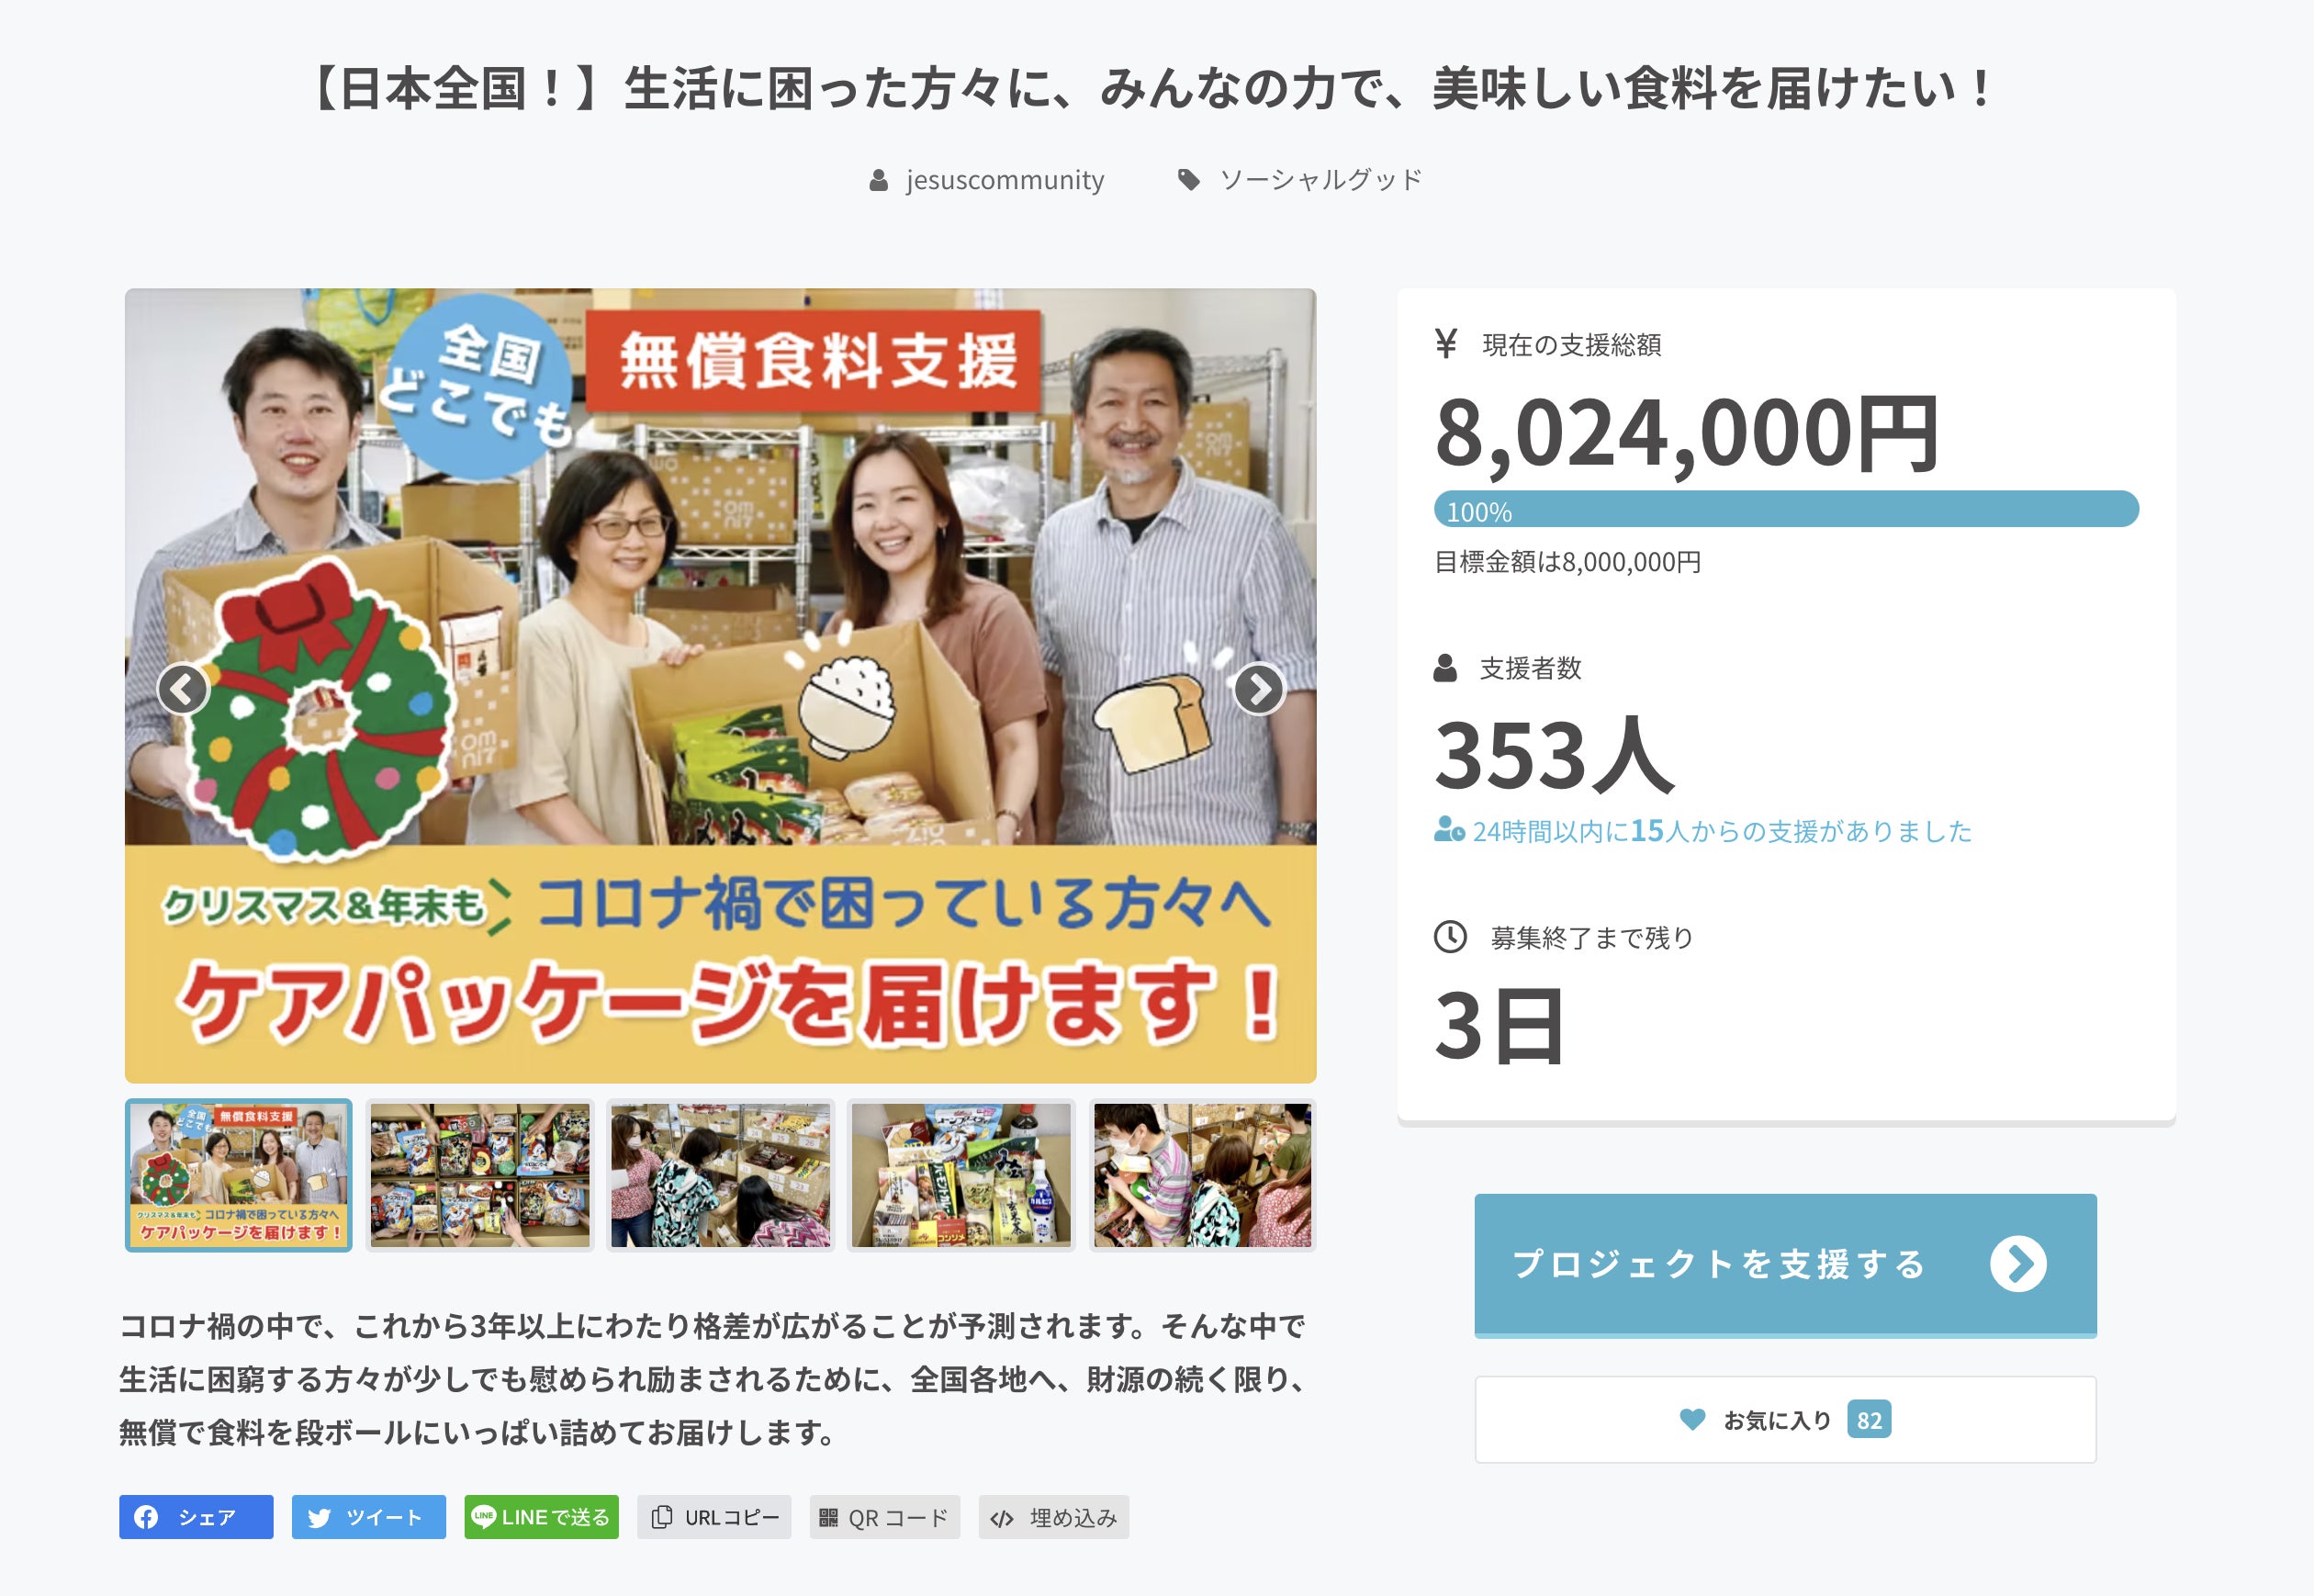This screenshot has height=1596, width=2314.
Task: Click the お気に入り button
Action: pos(1785,1420)
